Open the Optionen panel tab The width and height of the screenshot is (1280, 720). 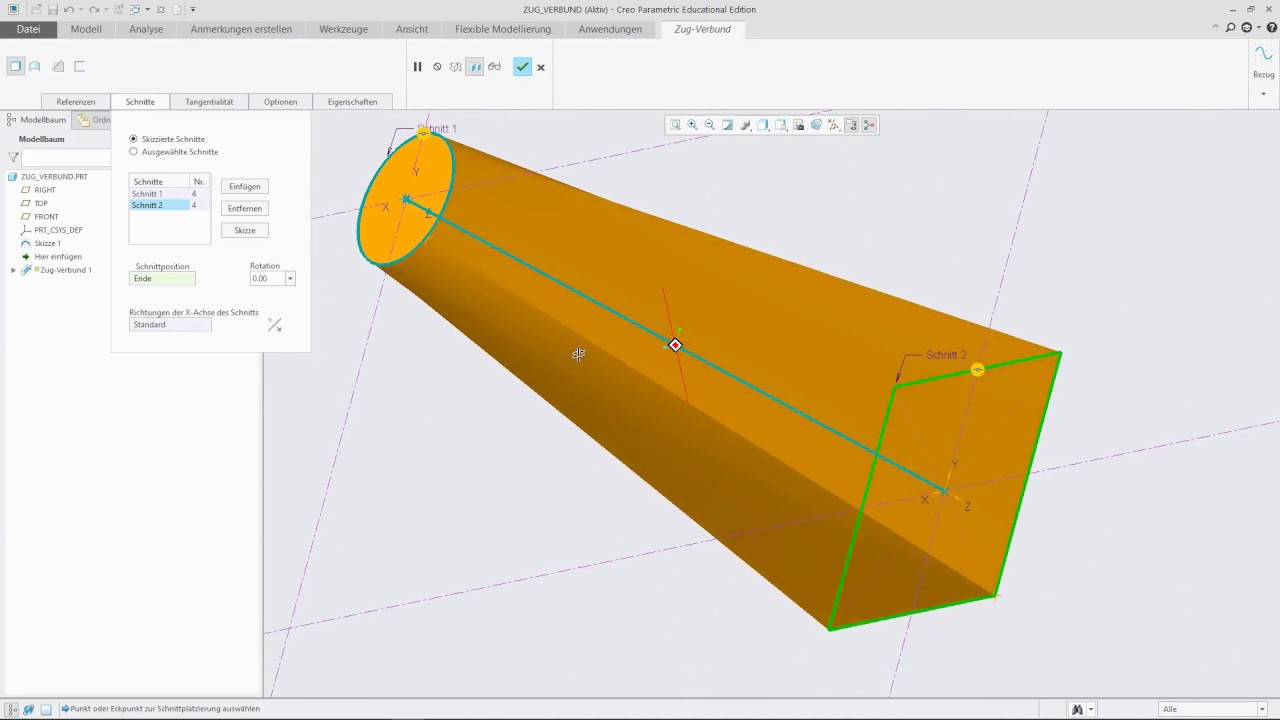[280, 102]
